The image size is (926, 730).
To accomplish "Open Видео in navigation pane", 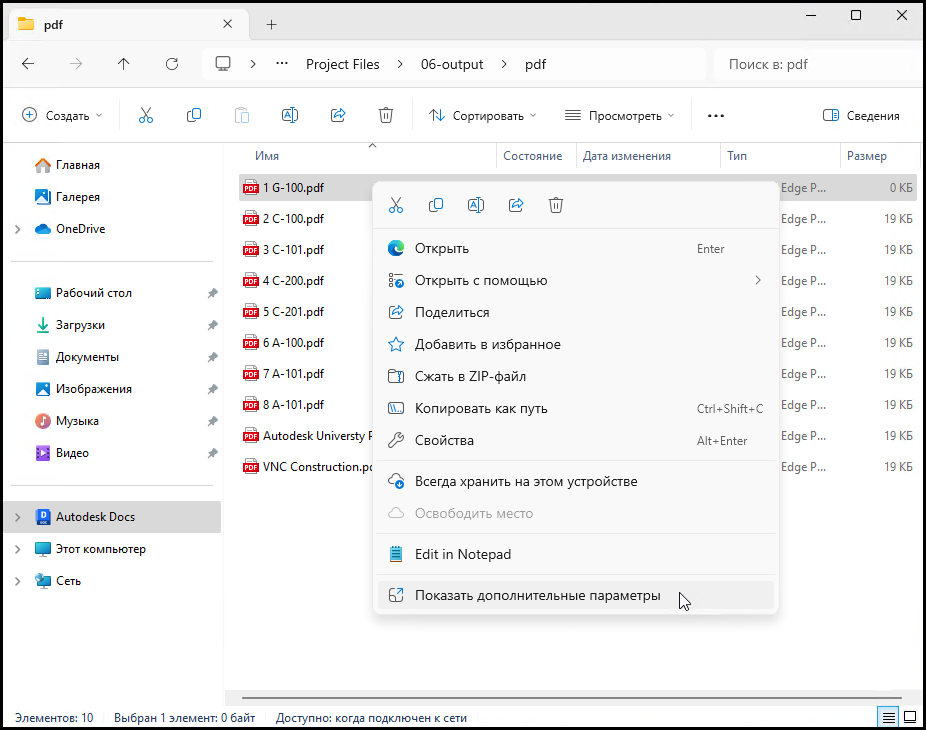I will coord(72,453).
